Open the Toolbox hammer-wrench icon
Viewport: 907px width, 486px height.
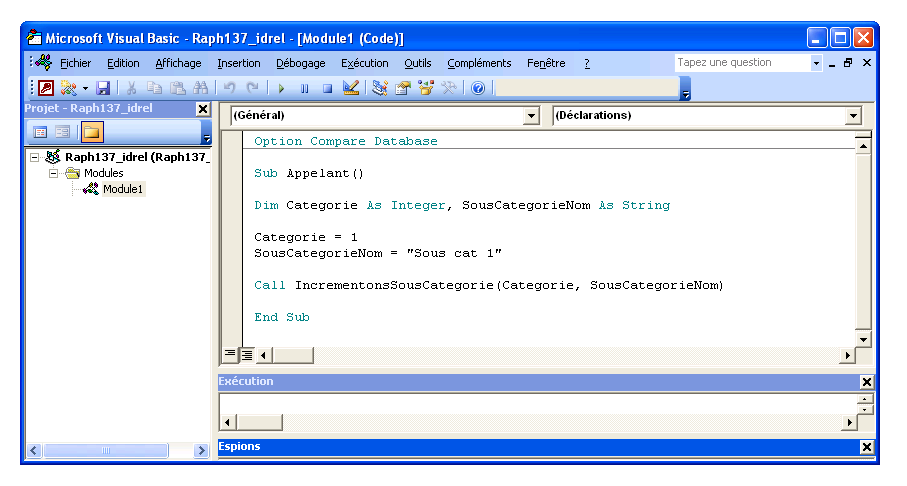[449, 88]
